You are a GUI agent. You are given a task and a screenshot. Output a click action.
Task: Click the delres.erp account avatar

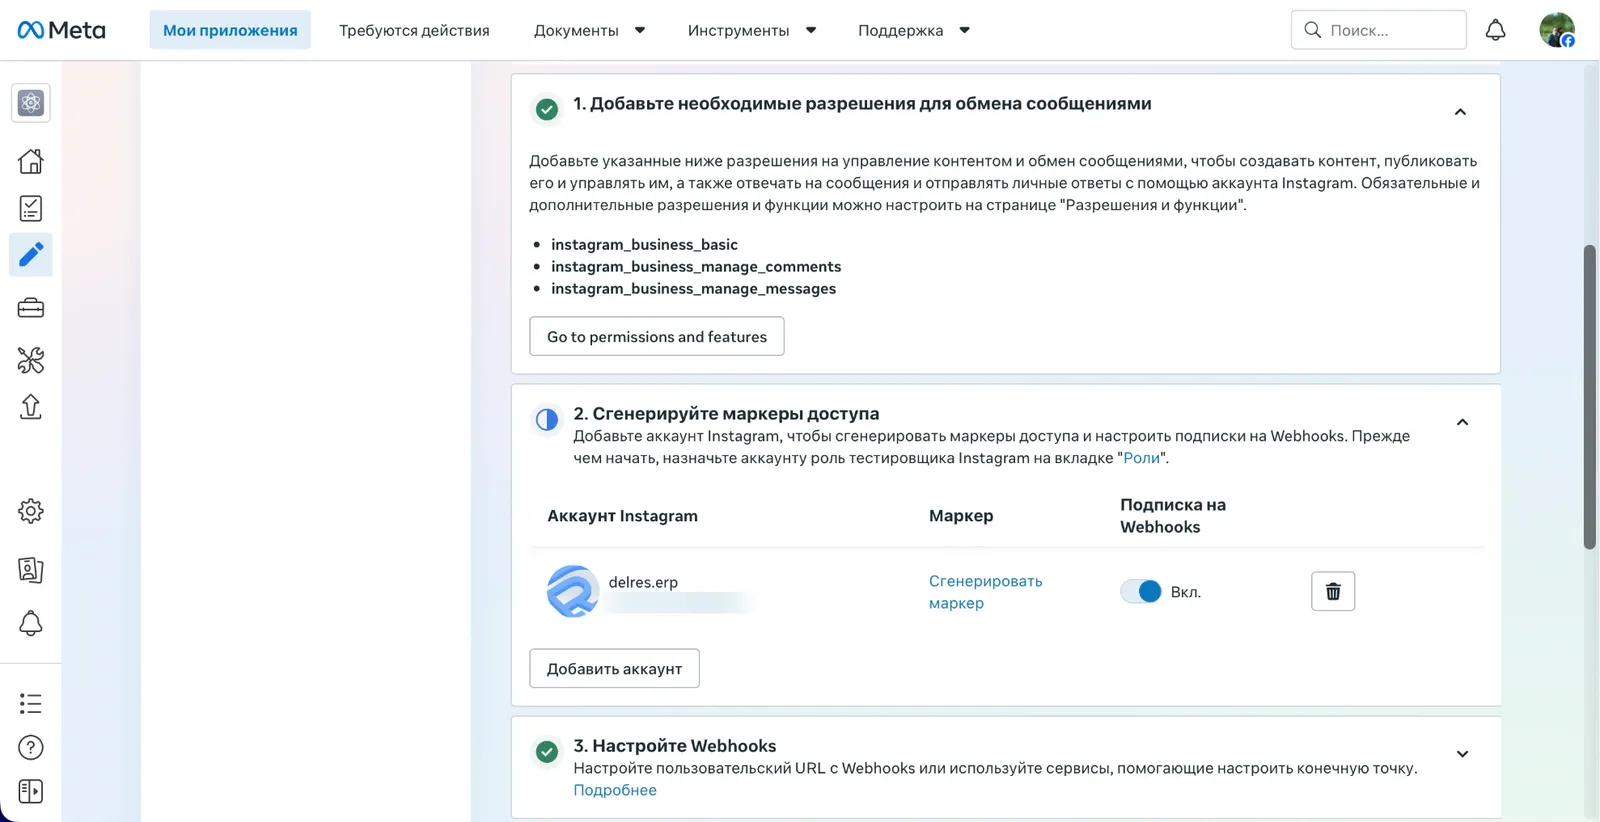(x=573, y=591)
